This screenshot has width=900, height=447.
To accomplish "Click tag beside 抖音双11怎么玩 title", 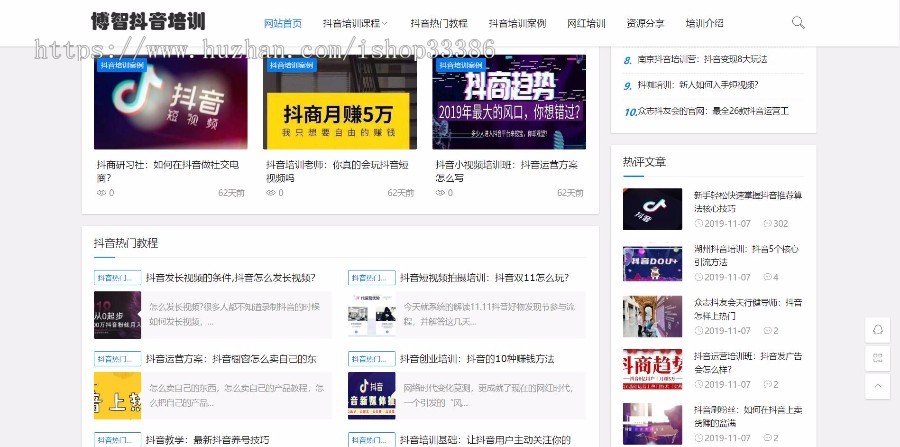I will pyautogui.click(x=371, y=278).
